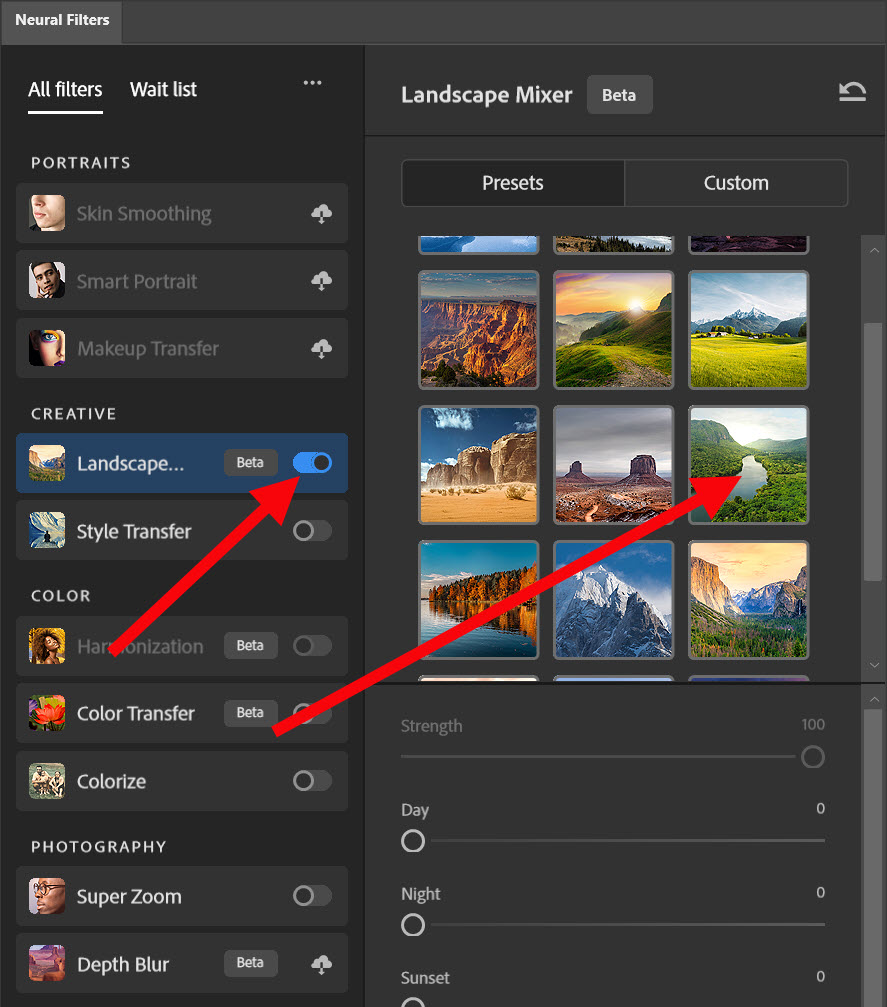
Task: Select the Skin Smoothing filter row
Action: click(182, 213)
